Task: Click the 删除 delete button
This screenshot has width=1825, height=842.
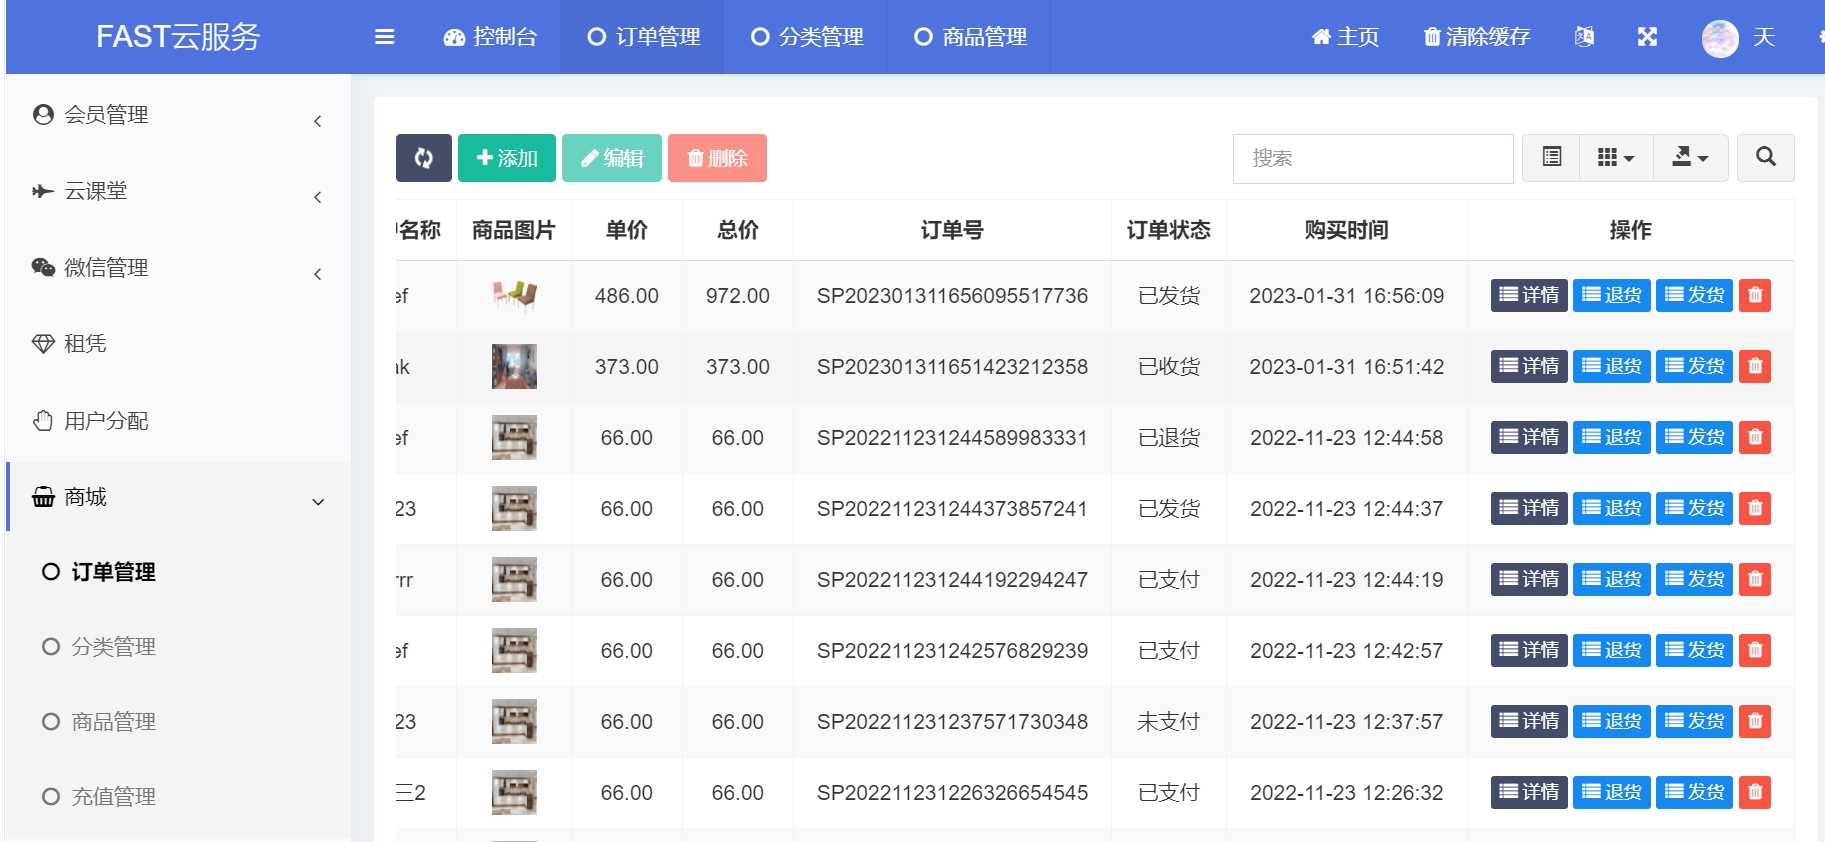Action: point(717,158)
